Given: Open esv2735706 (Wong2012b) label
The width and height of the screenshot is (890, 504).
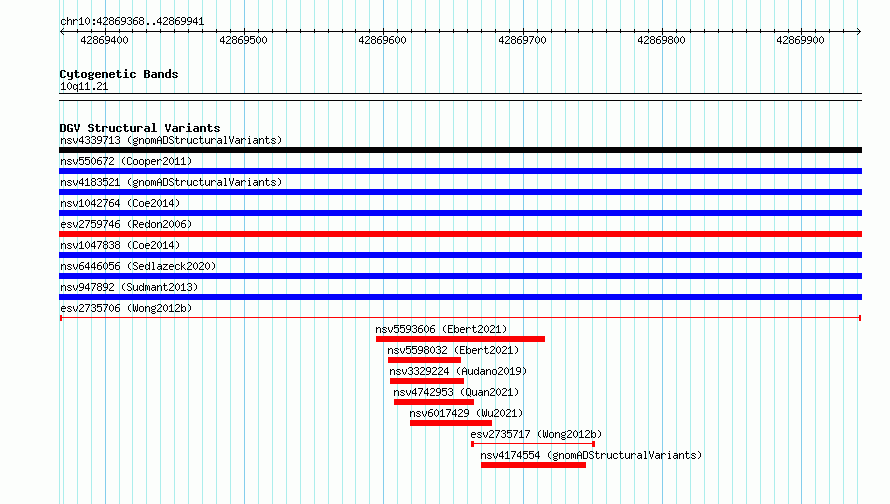Looking at the screenshot, I should [126, 308].
